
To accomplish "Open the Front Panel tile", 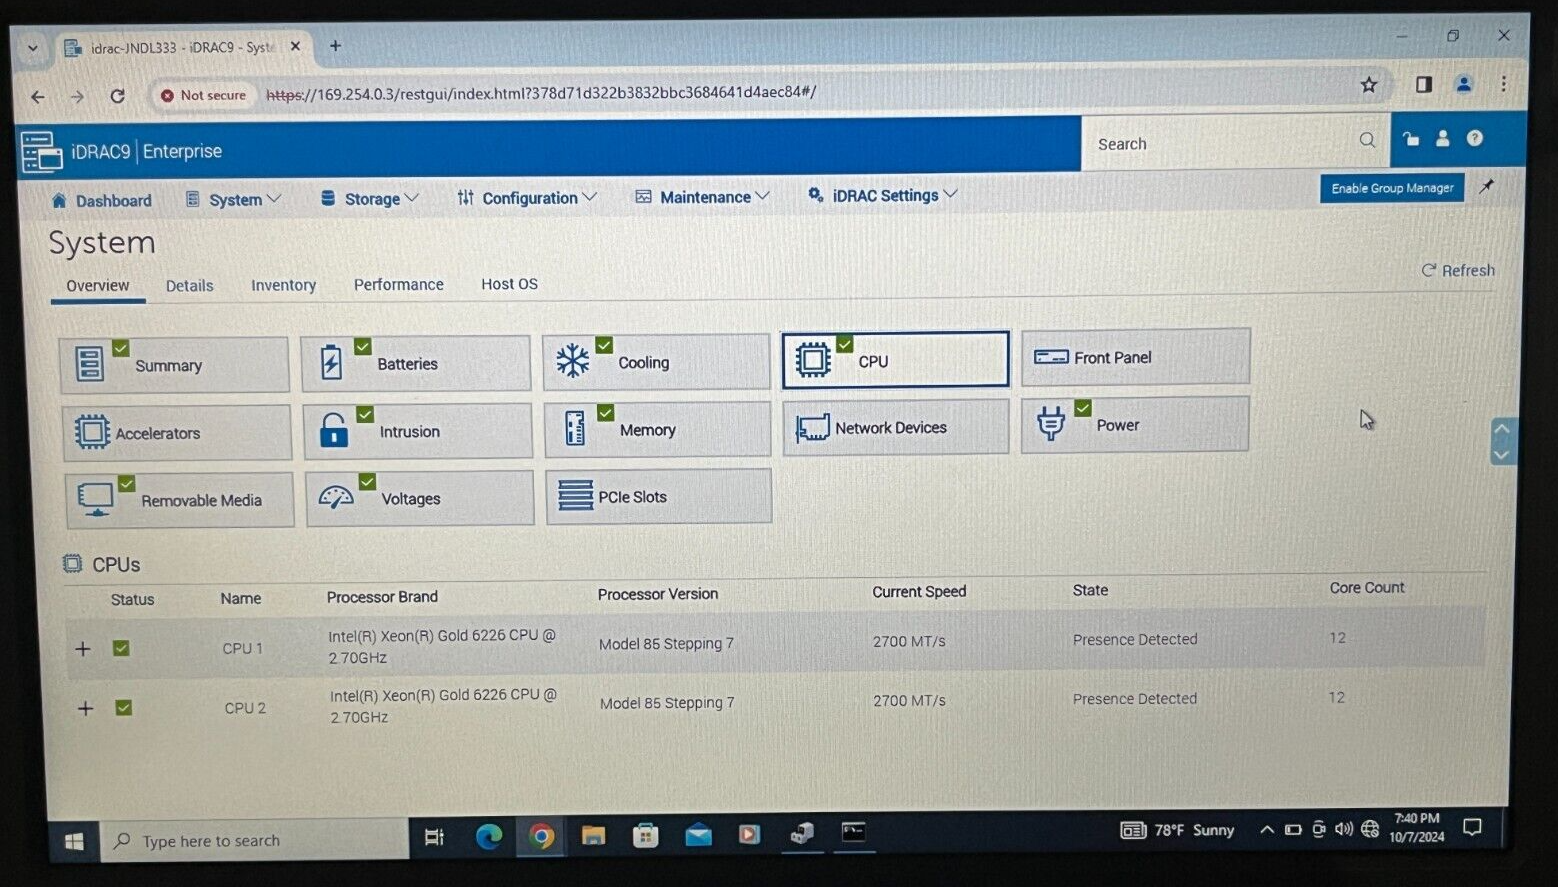I will pos(1136,357).
